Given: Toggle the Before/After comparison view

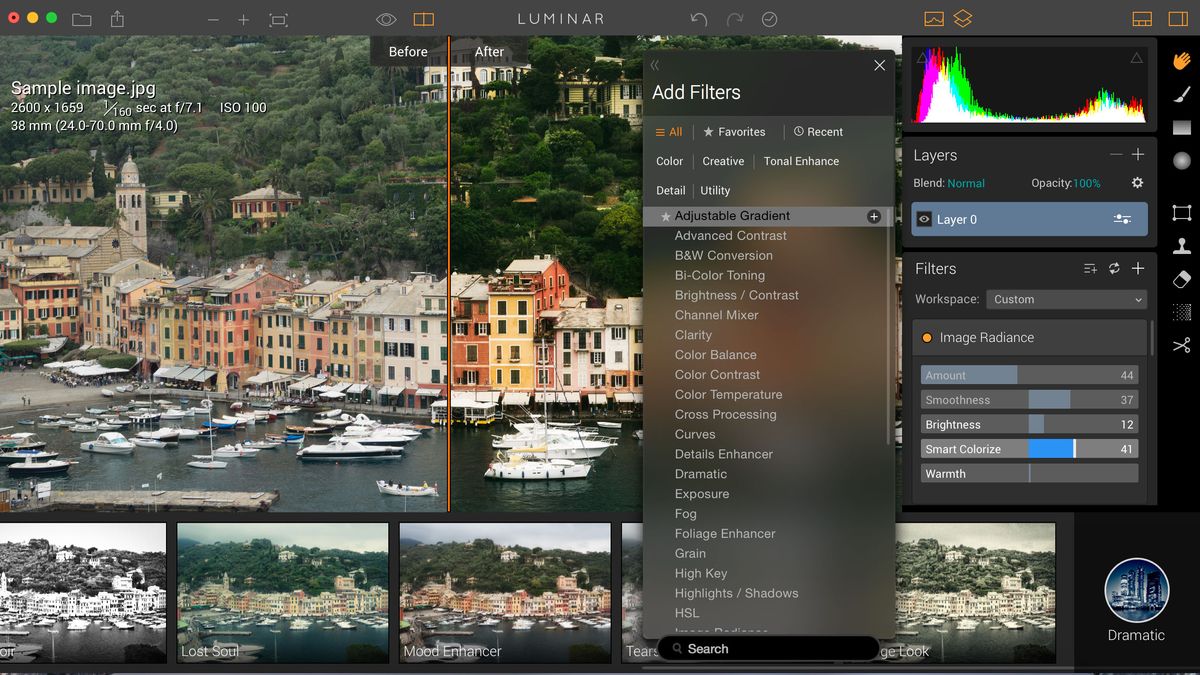Looking at the screenshot, I should pyautogui.click(x=424, y=19).
